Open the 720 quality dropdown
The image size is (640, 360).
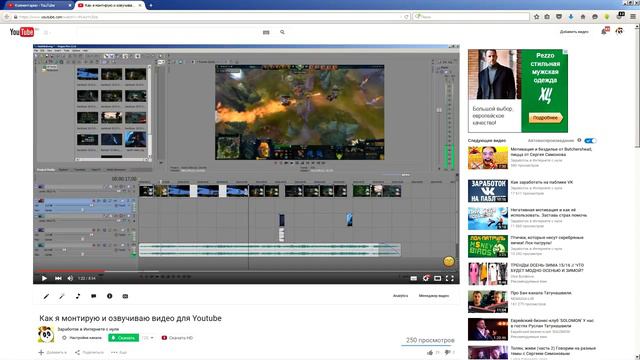[147, 338]
